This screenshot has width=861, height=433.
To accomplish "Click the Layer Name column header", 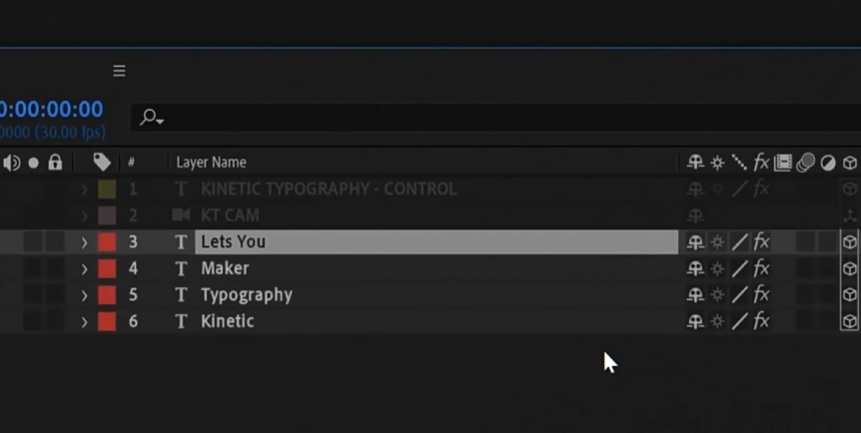I will coord(211,162).
